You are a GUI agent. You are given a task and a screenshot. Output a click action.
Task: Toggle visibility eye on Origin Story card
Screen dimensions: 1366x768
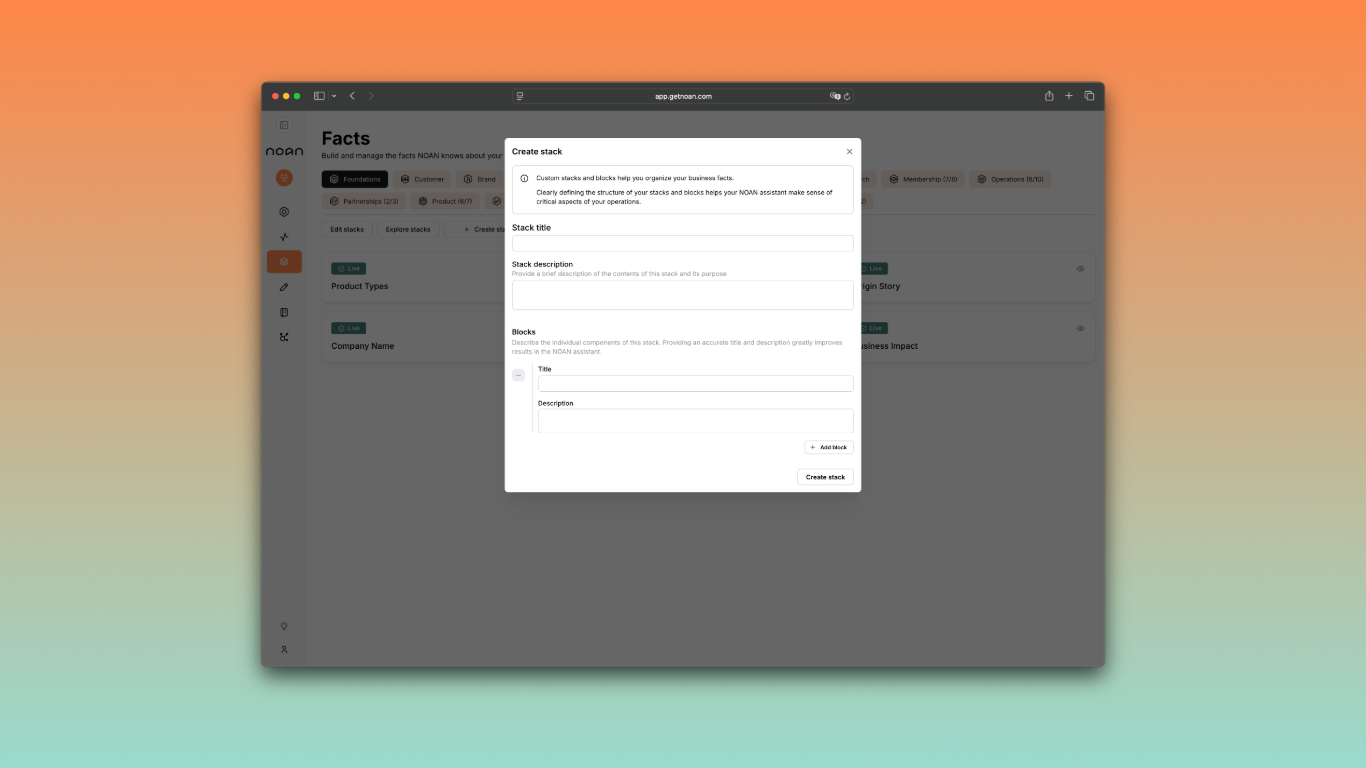(x=1080, y=268)
